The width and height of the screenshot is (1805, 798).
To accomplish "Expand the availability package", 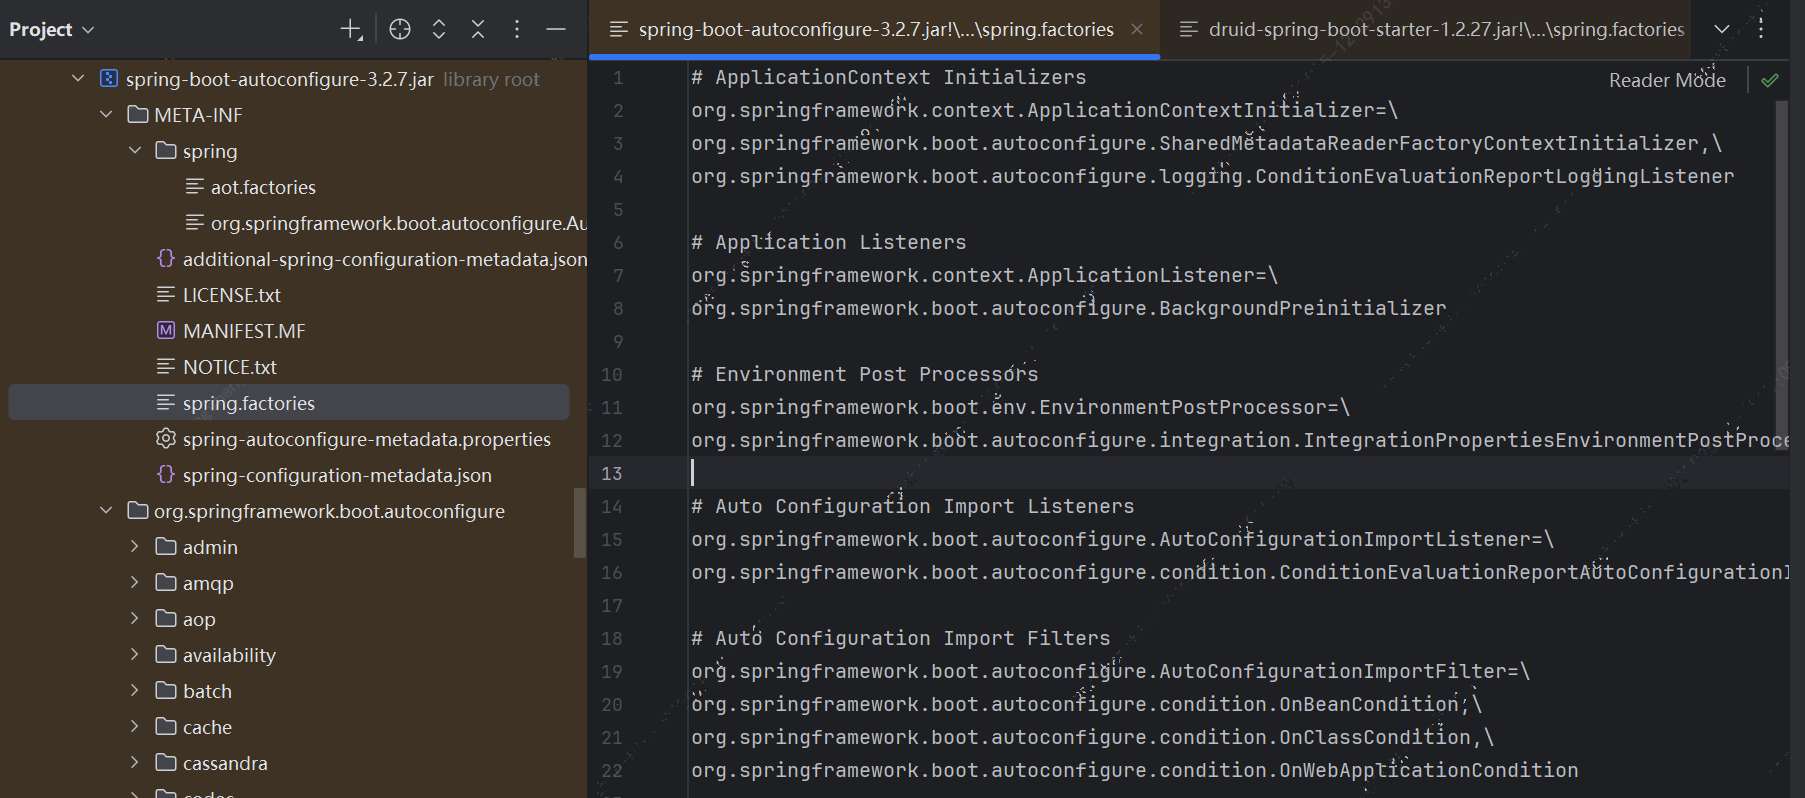I will (135, 655).
